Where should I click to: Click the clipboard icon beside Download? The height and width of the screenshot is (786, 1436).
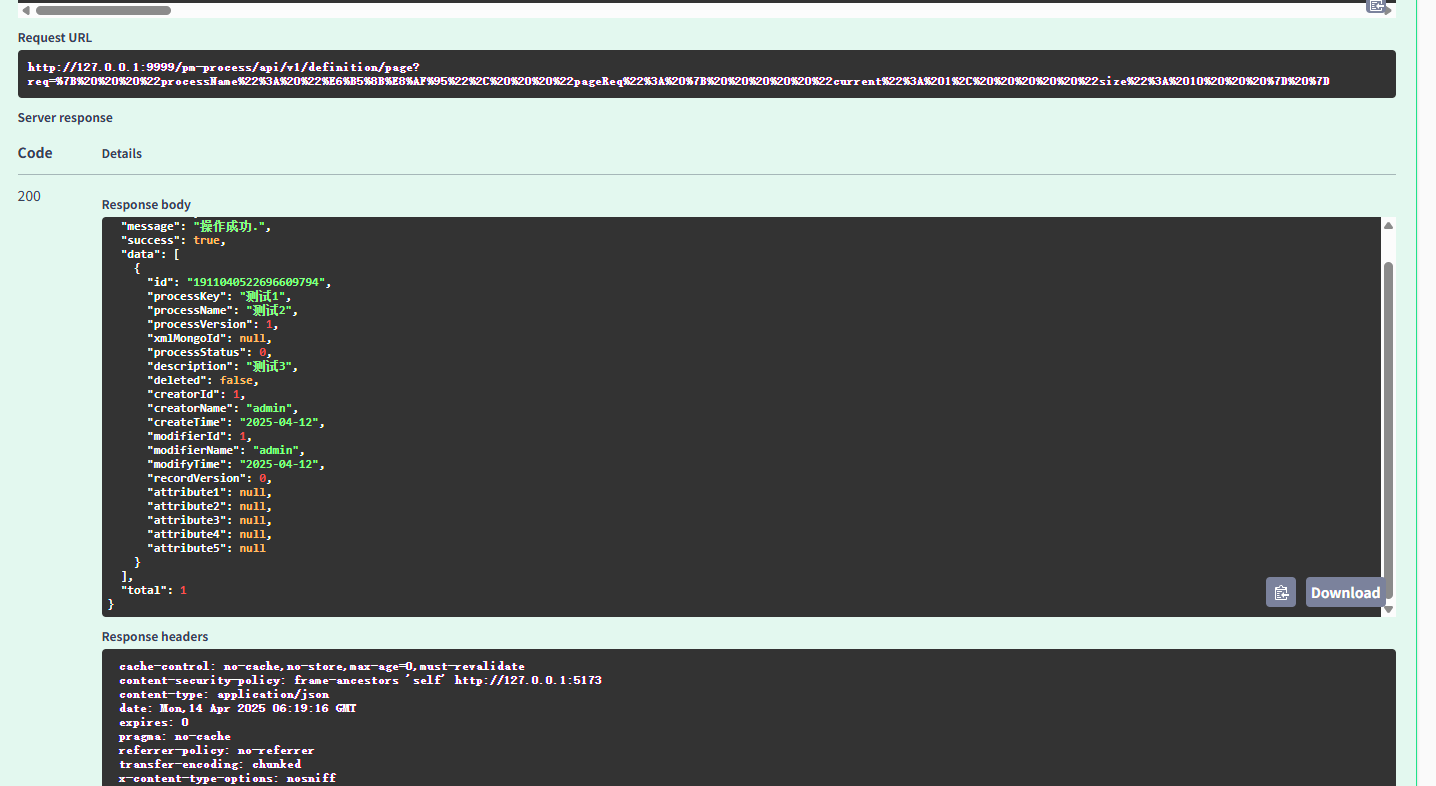[1281, 592]
